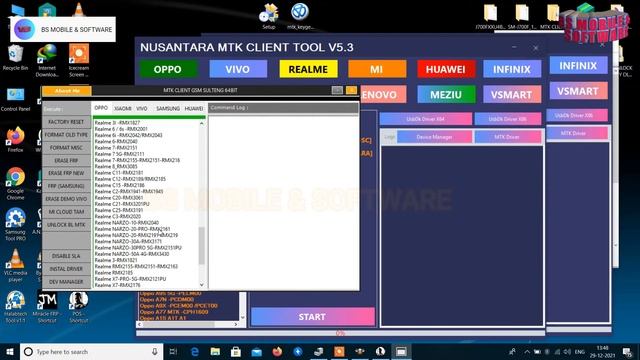Select the VSMART button in Nusantara front window
The width and height of the screenshot is (640, 360).
click(511, 95)
